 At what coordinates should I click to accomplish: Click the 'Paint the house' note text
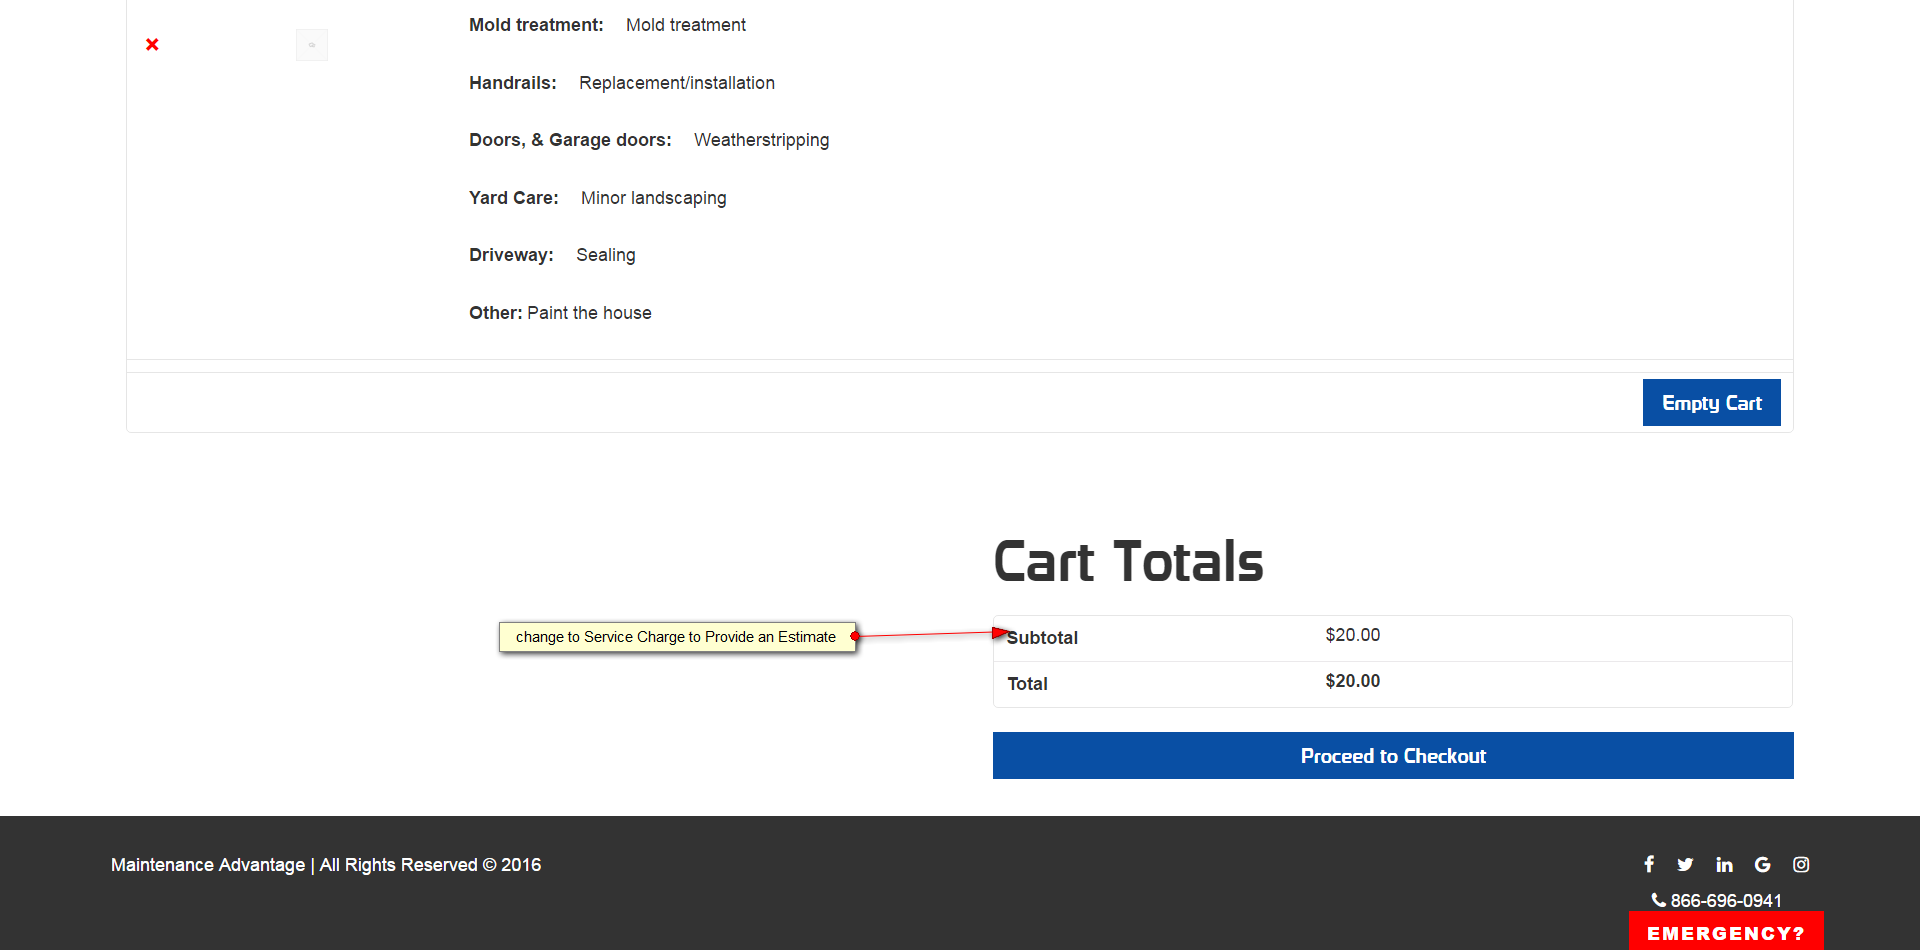(589, 313)
